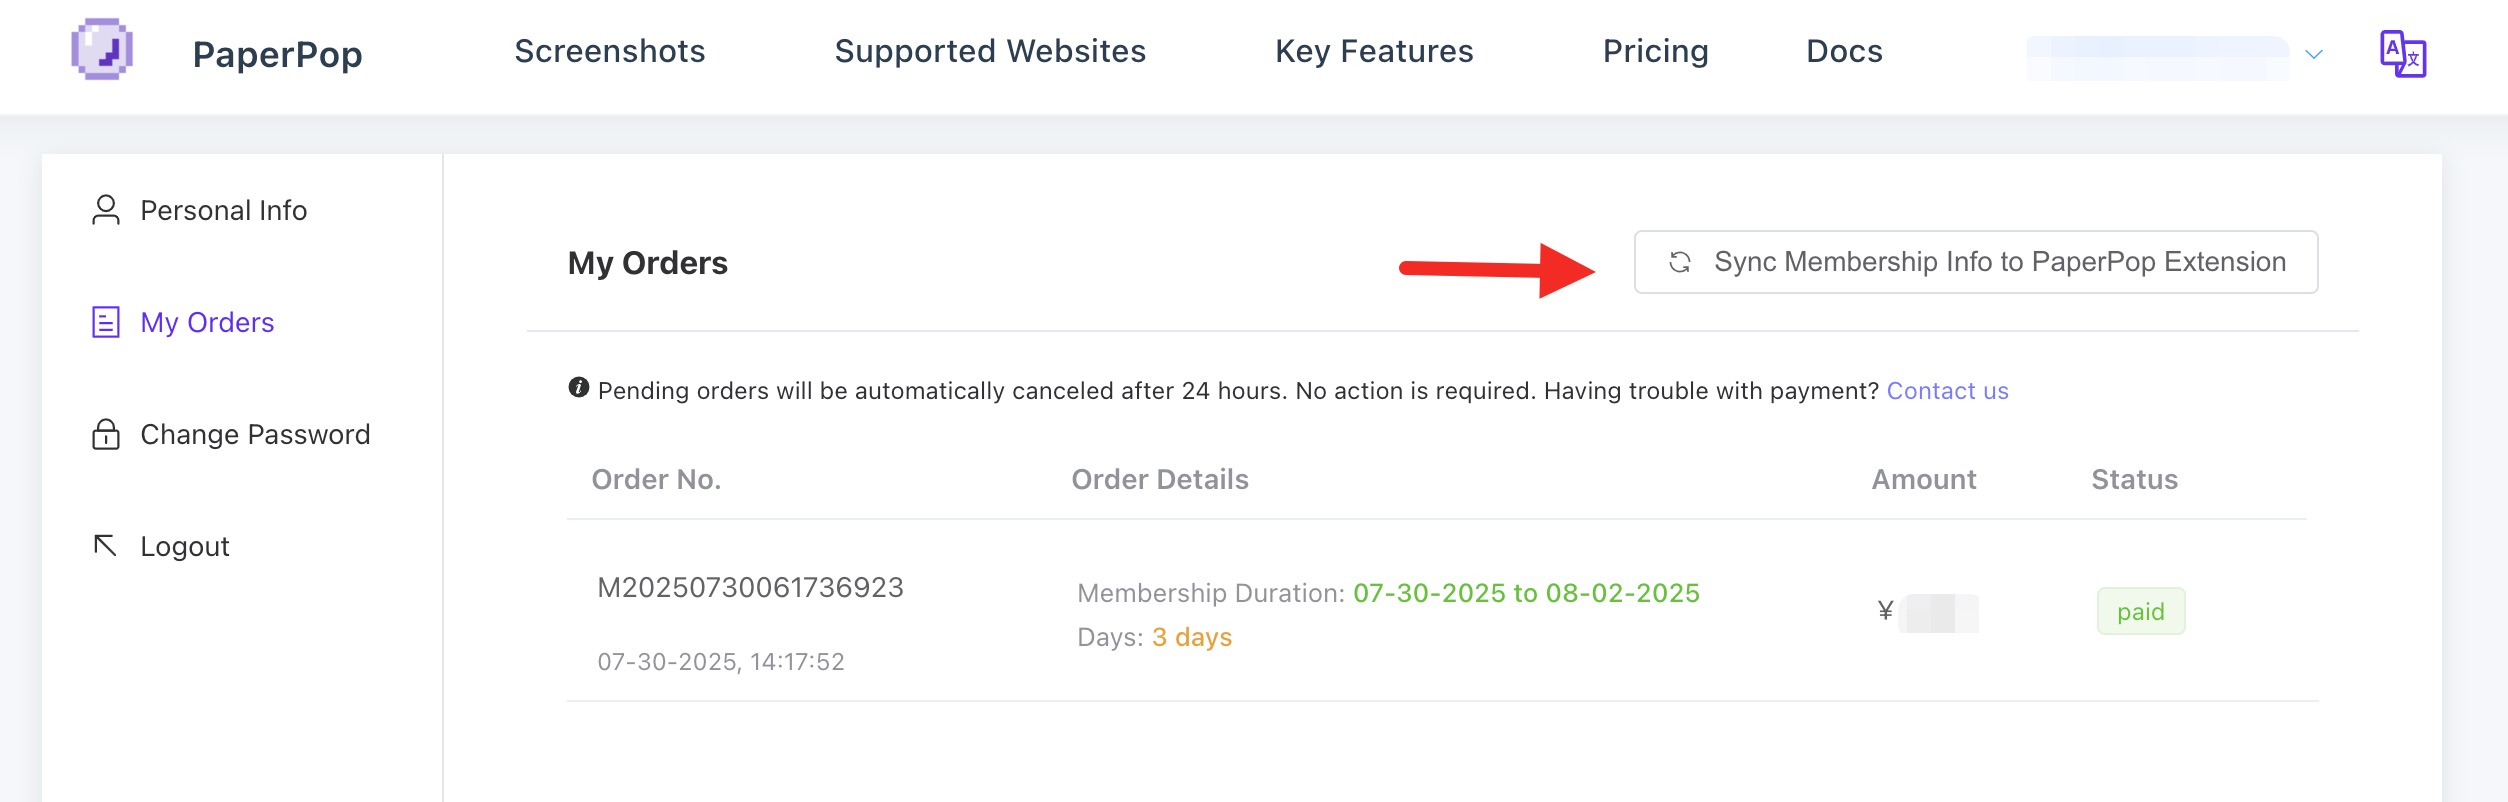Open the Pricing page
The width and height of the screenshot is (2508, 802).
(x=1655, y=51)
